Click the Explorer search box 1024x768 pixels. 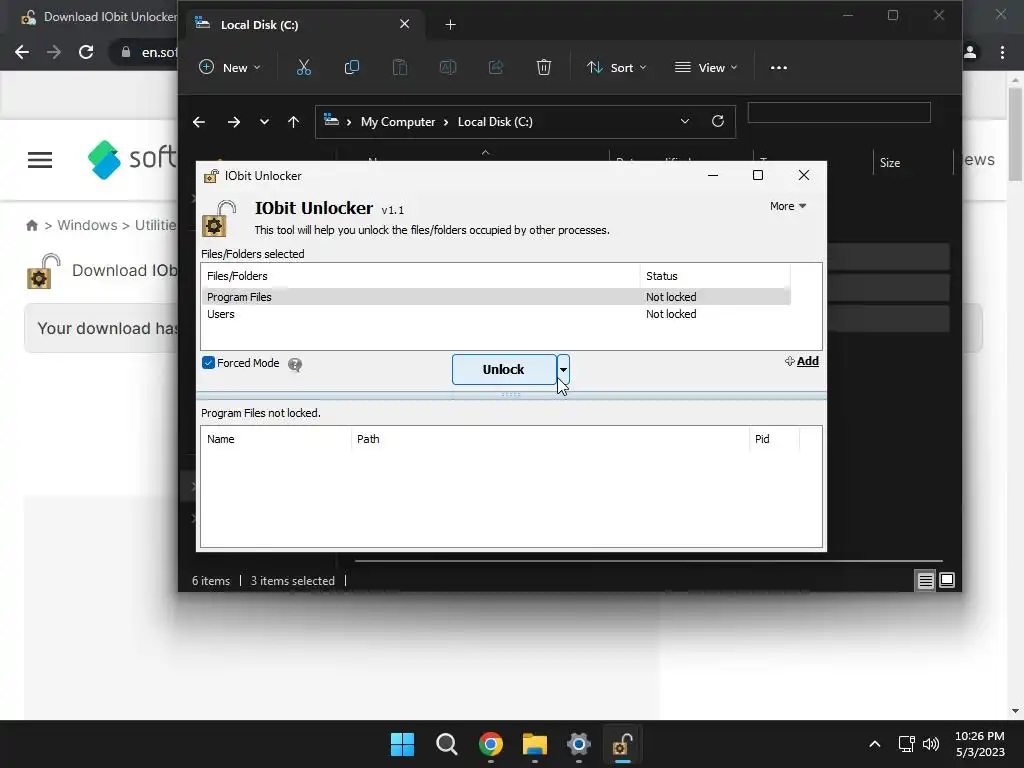click(839, 112)
